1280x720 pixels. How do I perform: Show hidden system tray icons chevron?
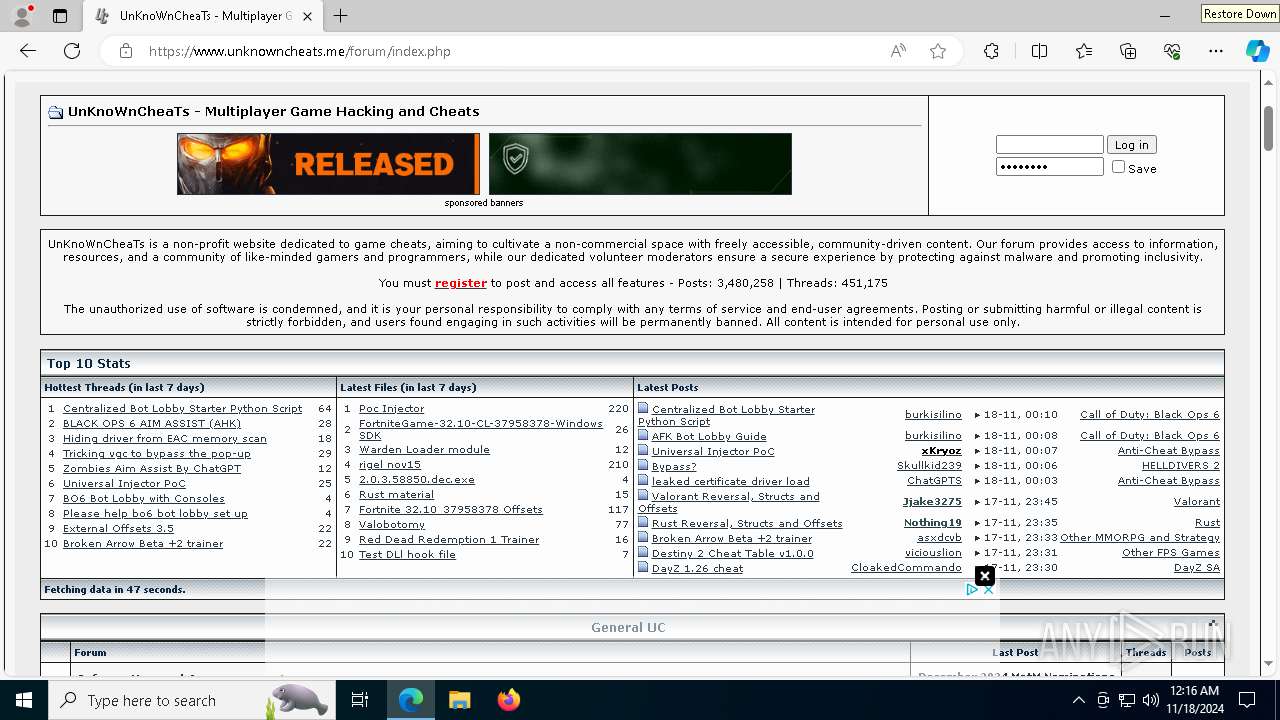click(x=1078, y=700)
